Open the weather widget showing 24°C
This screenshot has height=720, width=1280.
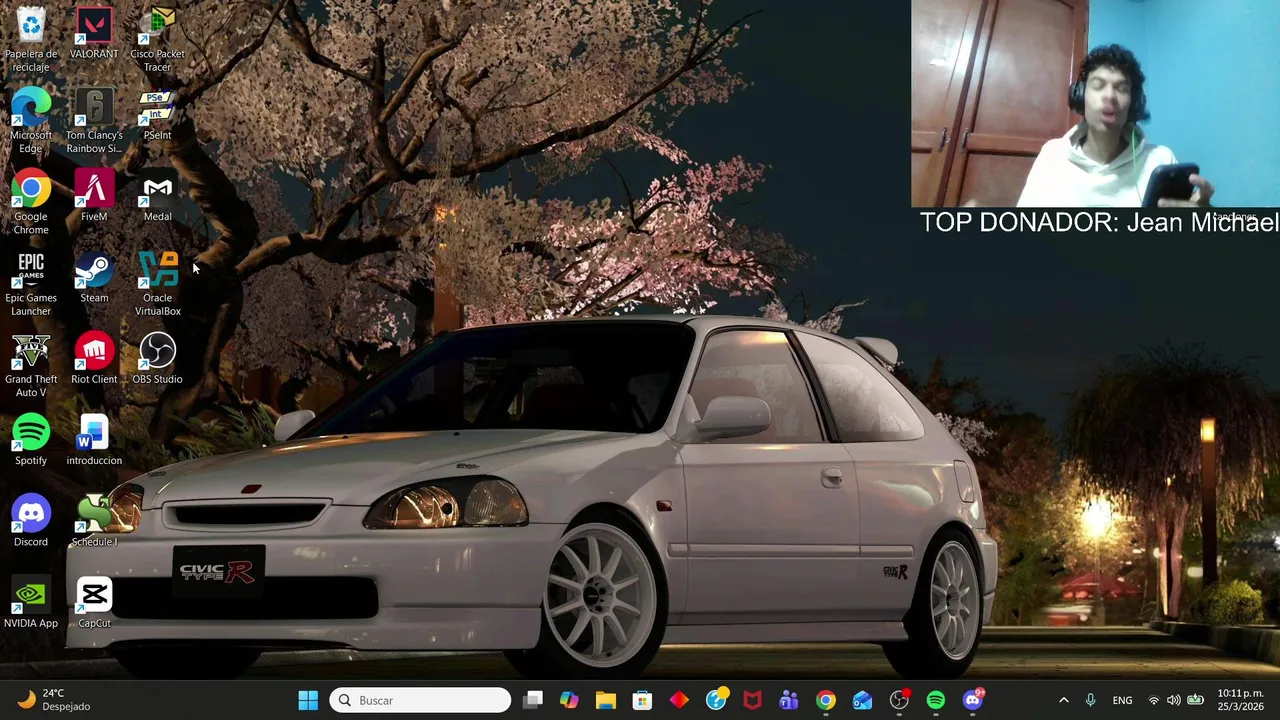pos(55,700)
